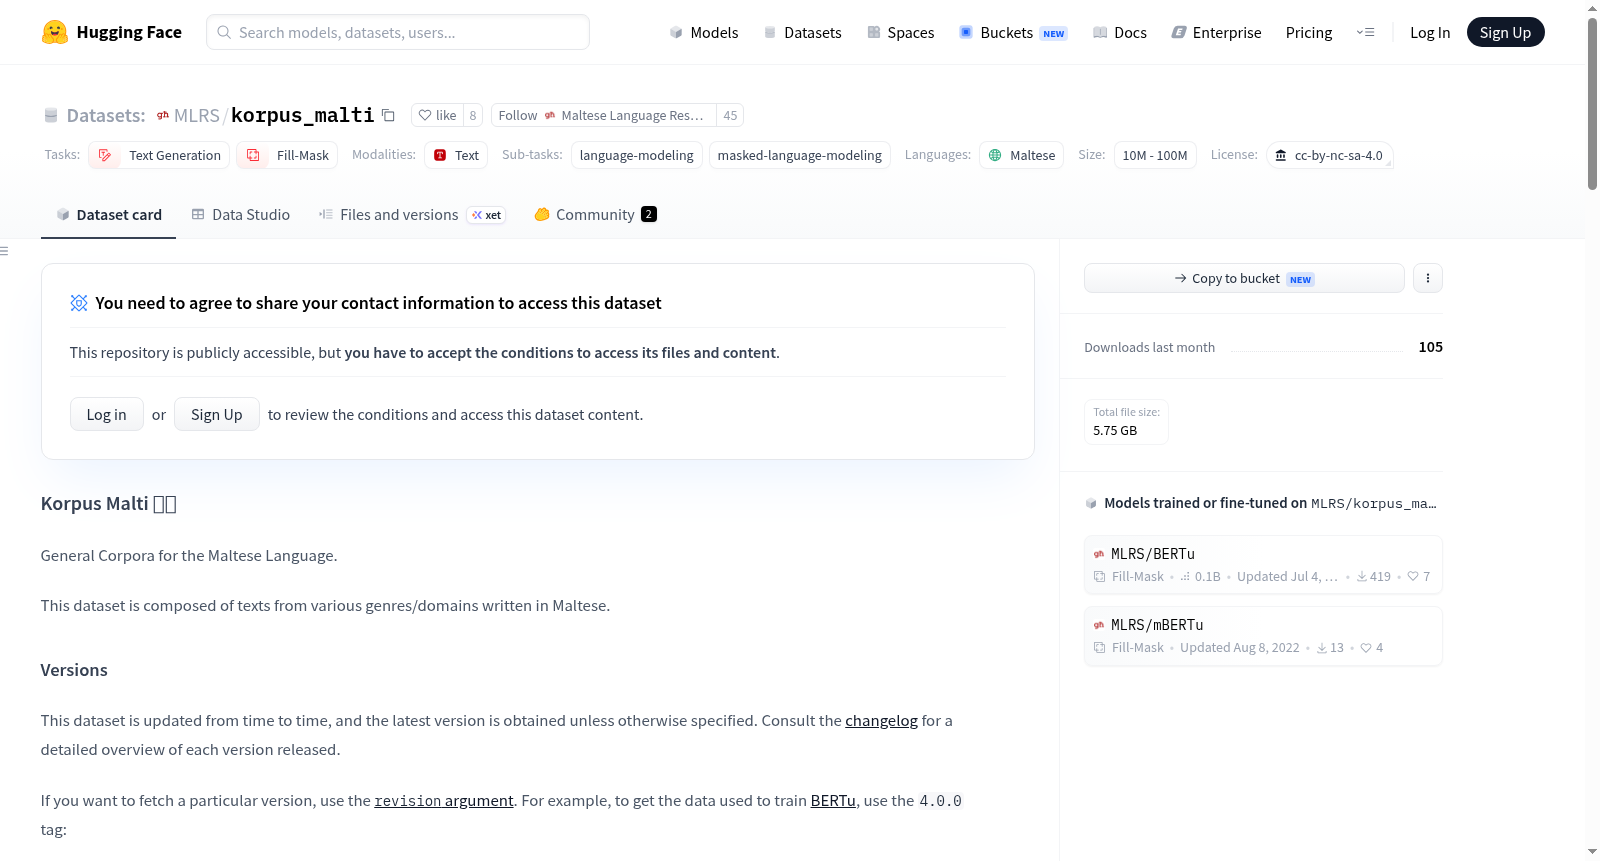The width and height of the screenshot is (1600, 861).
Task: Click the language-modeling sub-task tag
Action: (636, 155)
